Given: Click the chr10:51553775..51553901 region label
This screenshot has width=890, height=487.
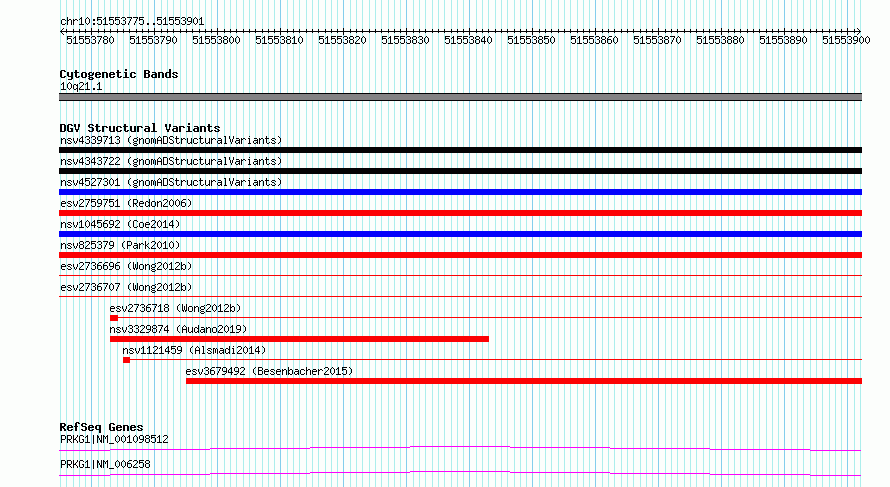Looking at the screenshot, I should coord(132,21).
